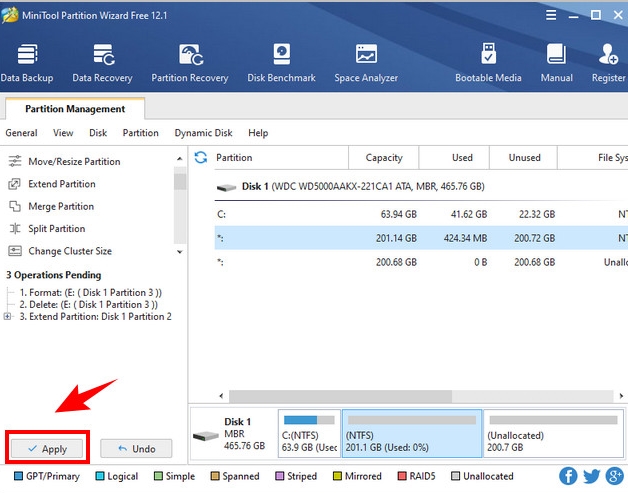Select the C:(NTFS) block in the disk map
The height and width of the screenshot is (493, 628).
click(x=309, y=433)
